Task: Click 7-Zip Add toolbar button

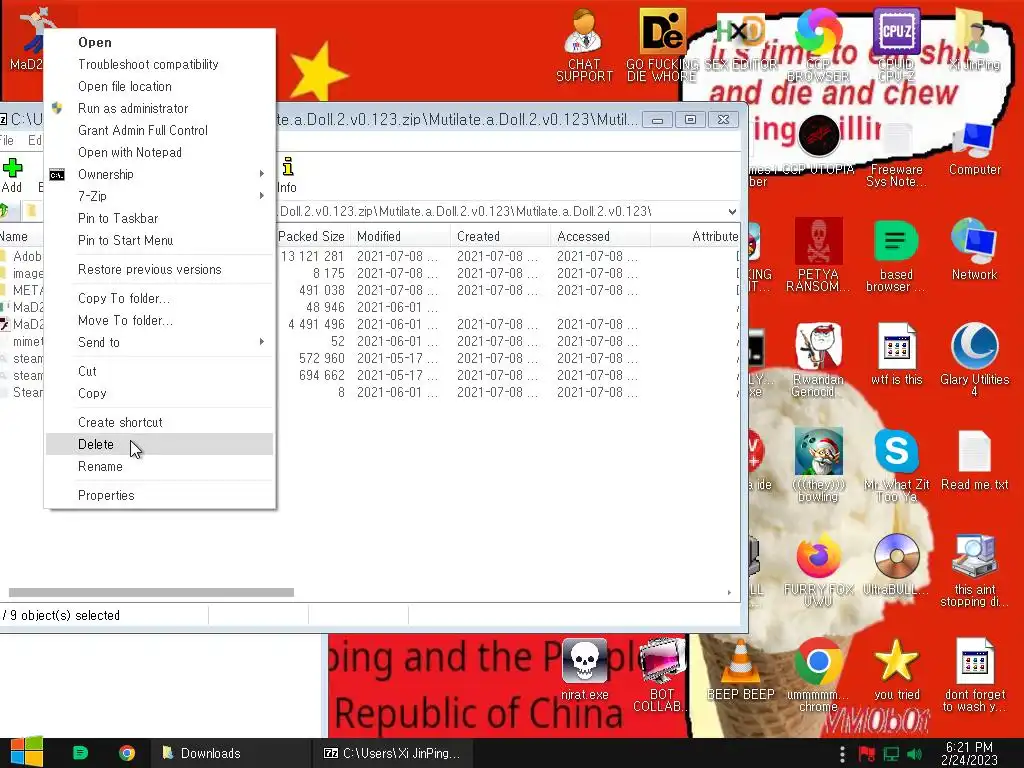Action: pyautogui.click(x=12, y=175)
